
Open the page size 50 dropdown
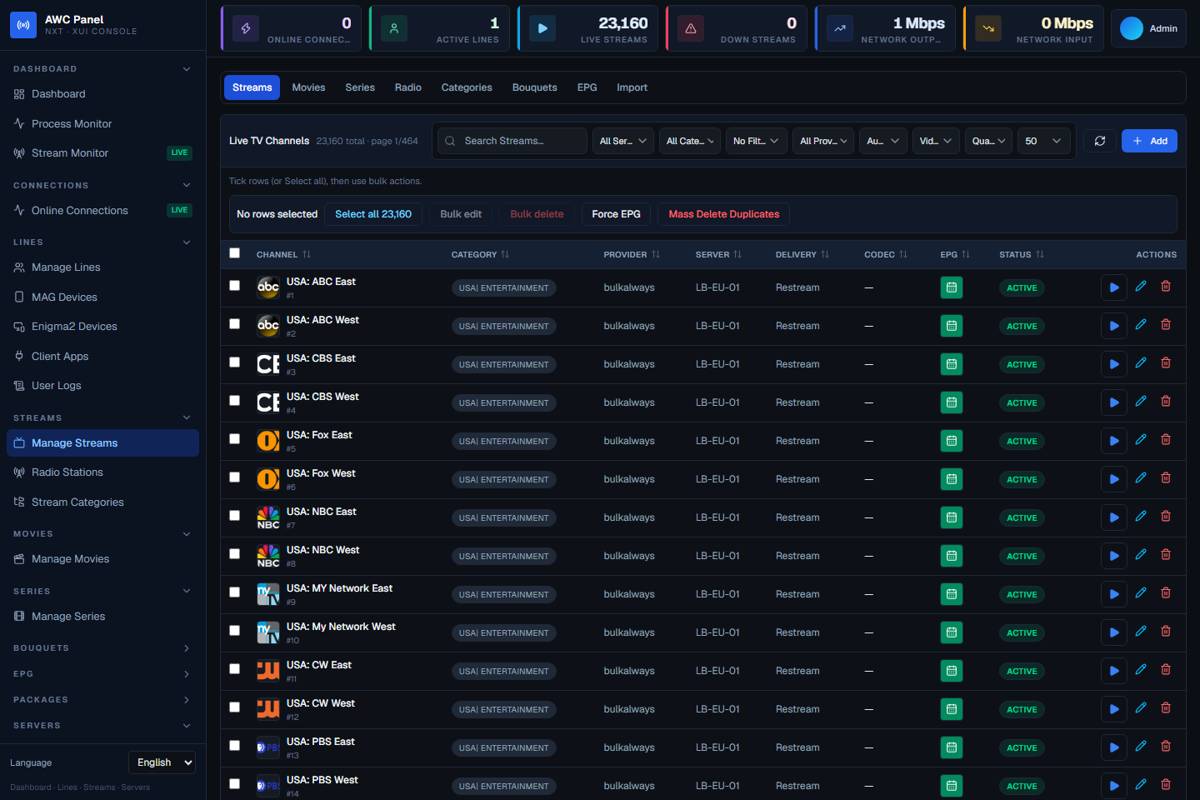[1044, 141]
